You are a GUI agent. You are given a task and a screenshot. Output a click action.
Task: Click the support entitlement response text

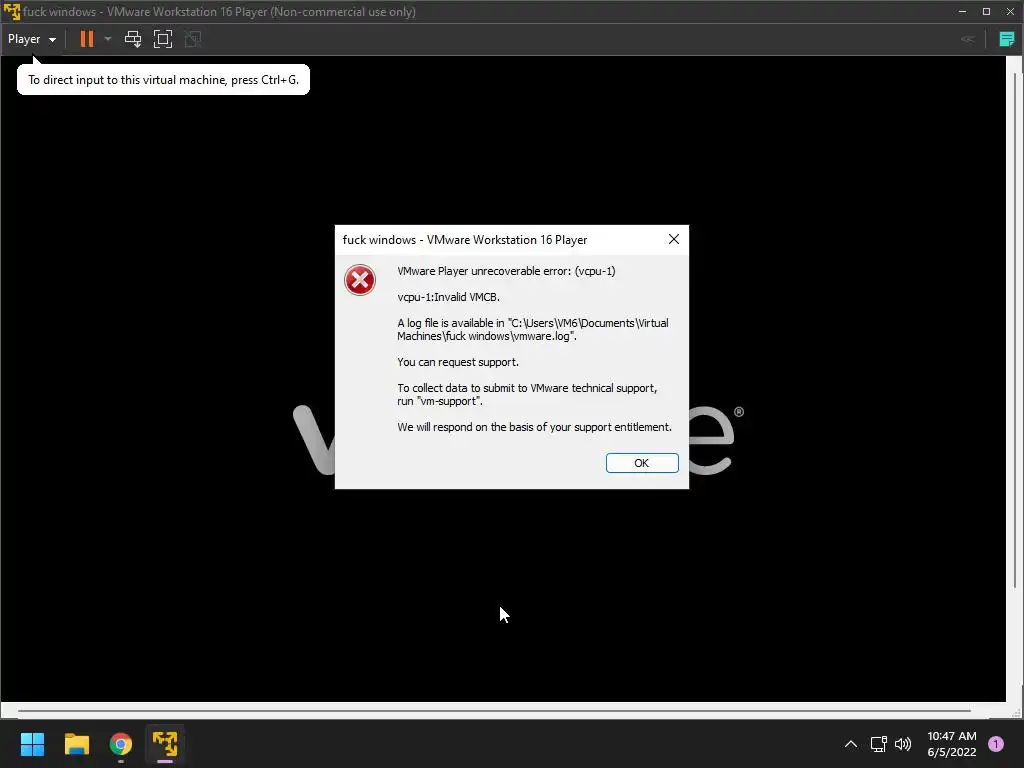click(534, 427)
